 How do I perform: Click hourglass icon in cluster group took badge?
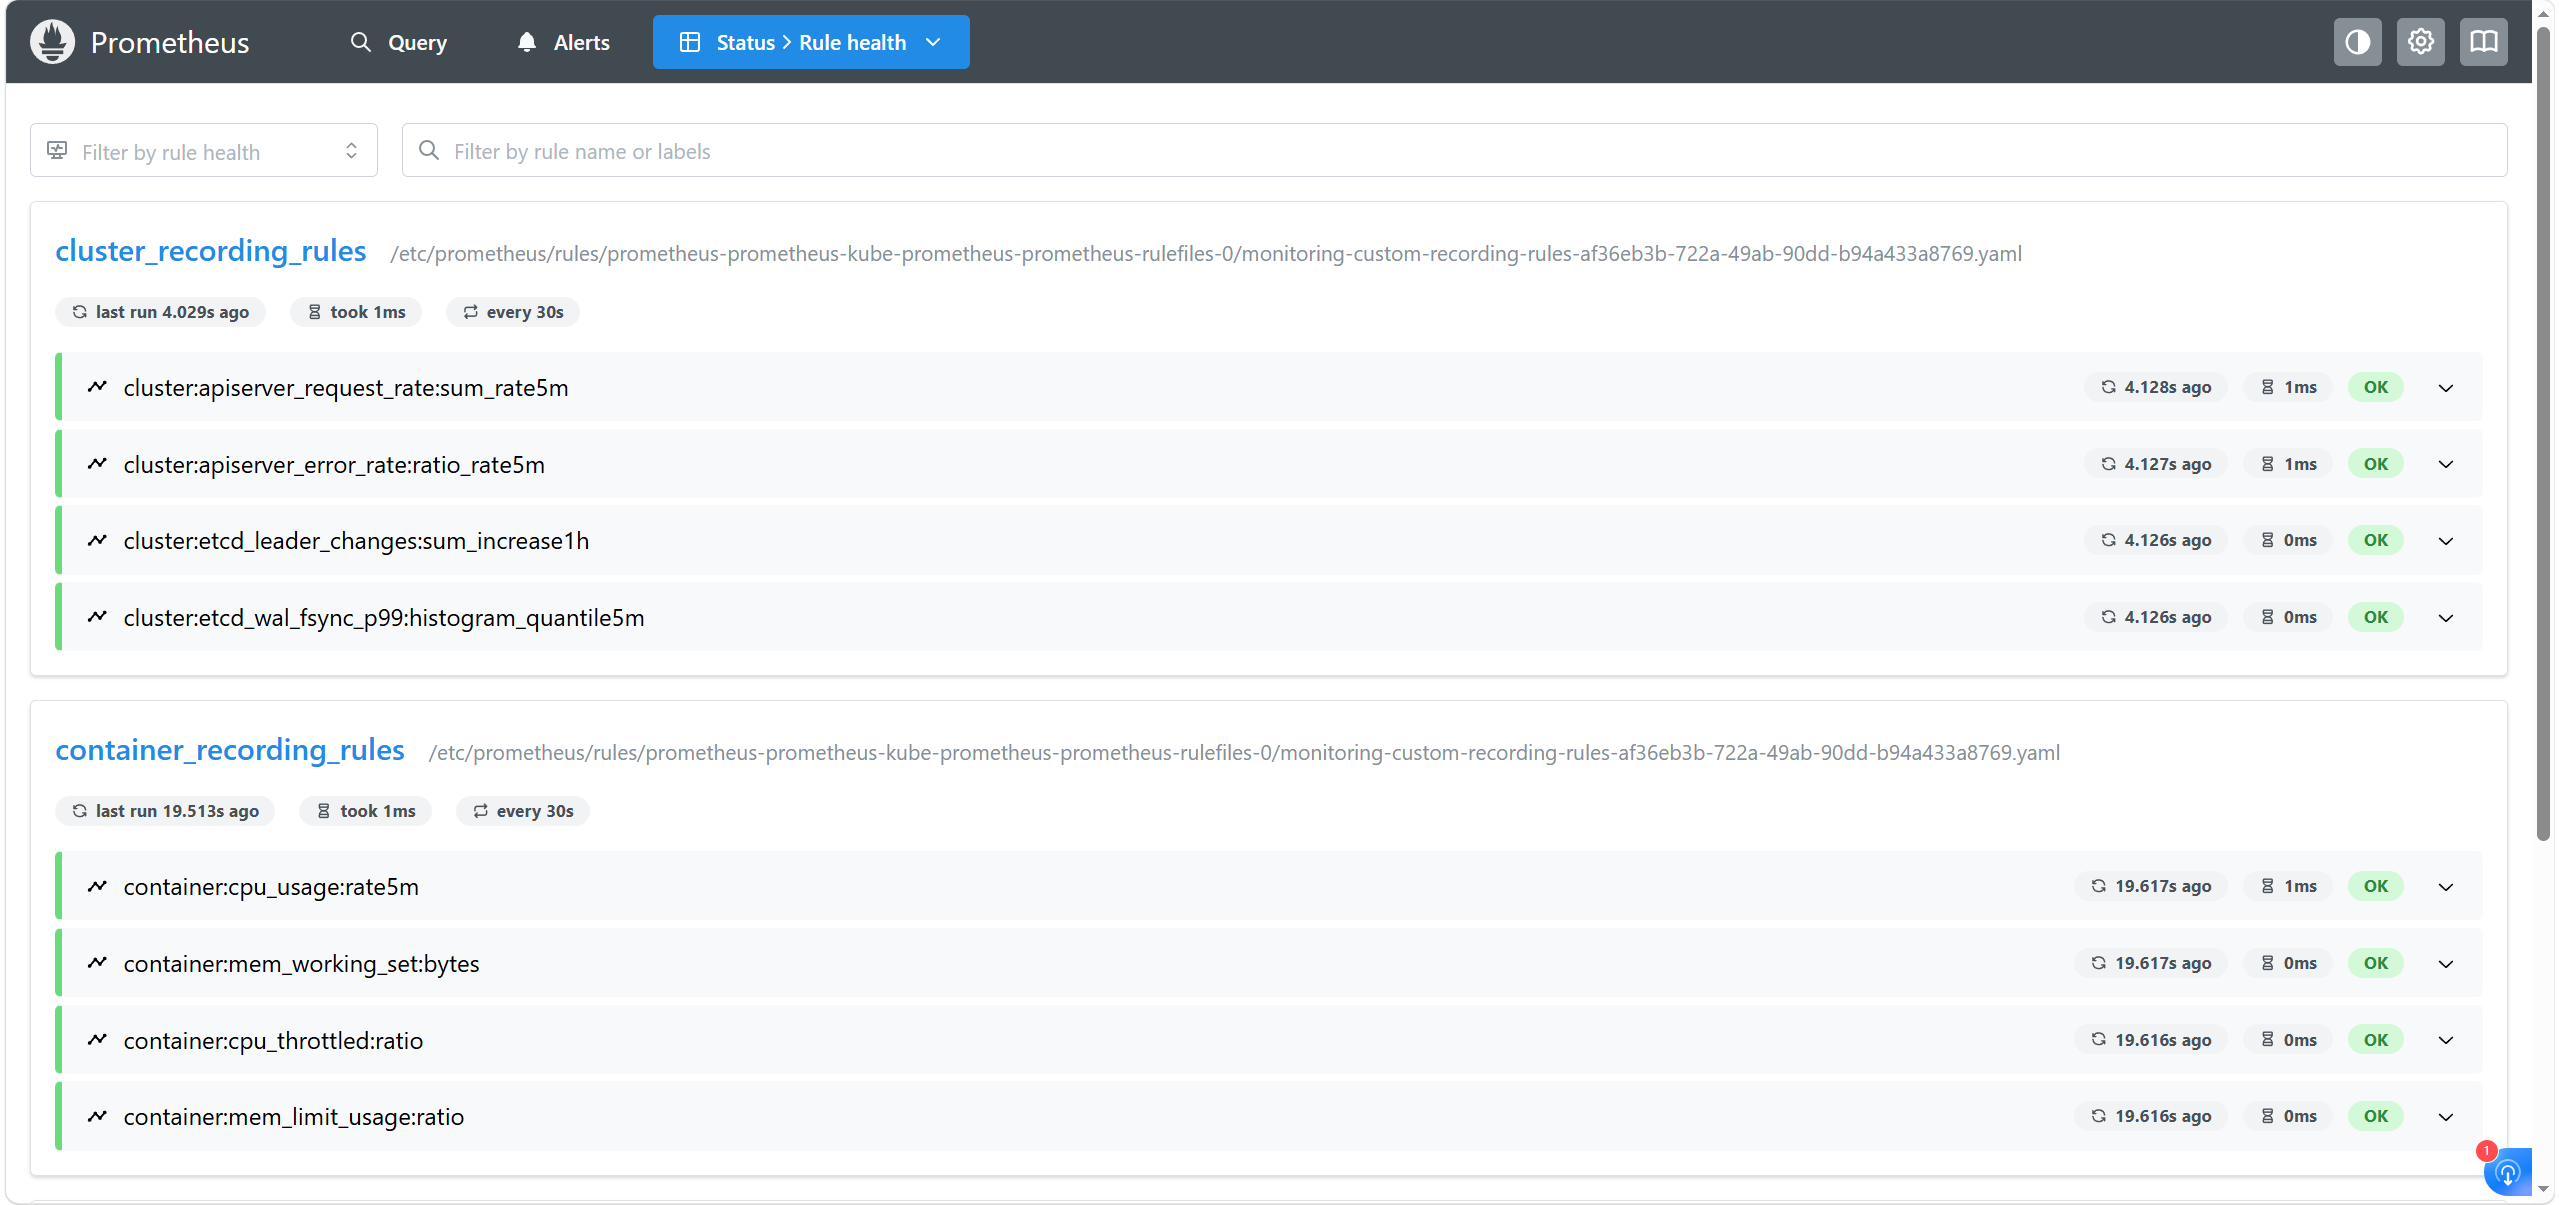click(x=315, y=312)
